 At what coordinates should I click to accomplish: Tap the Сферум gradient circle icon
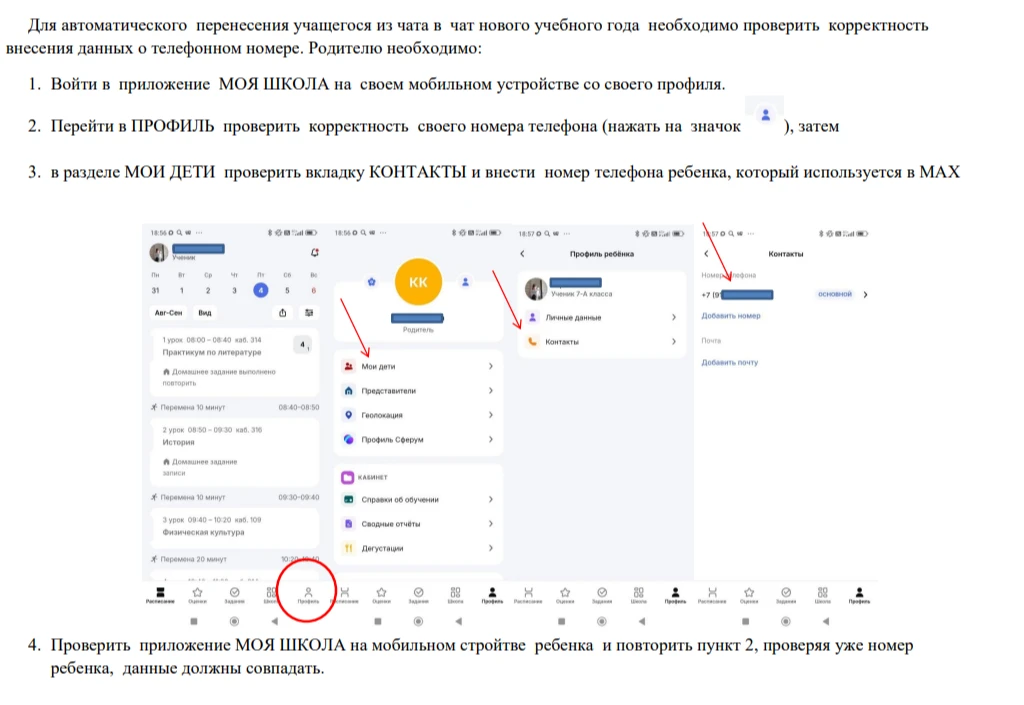(349, 439)
